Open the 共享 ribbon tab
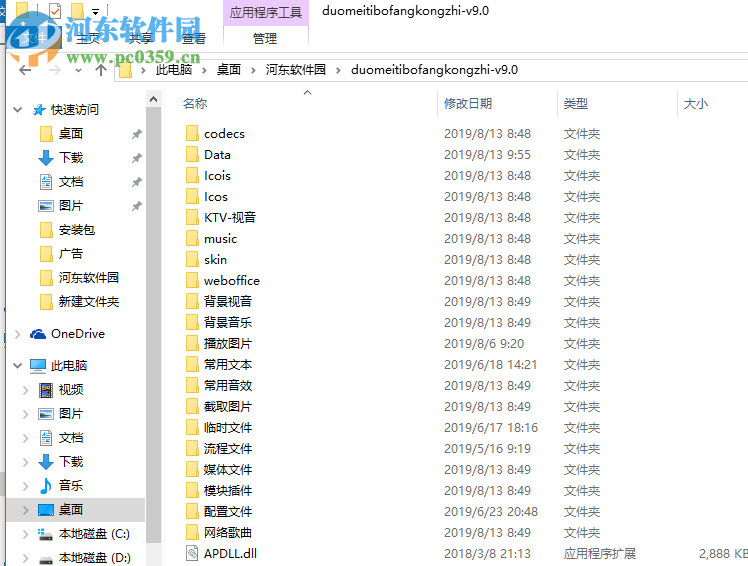This screenshot has width=748, height=566. [140, 39]
